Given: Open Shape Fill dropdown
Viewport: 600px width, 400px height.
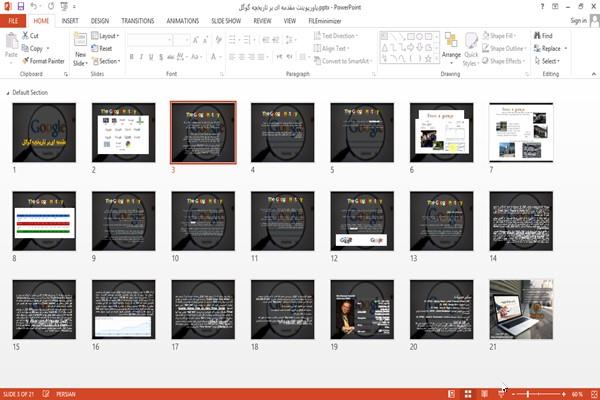Looking at the screenshot, I should (499, 36).
